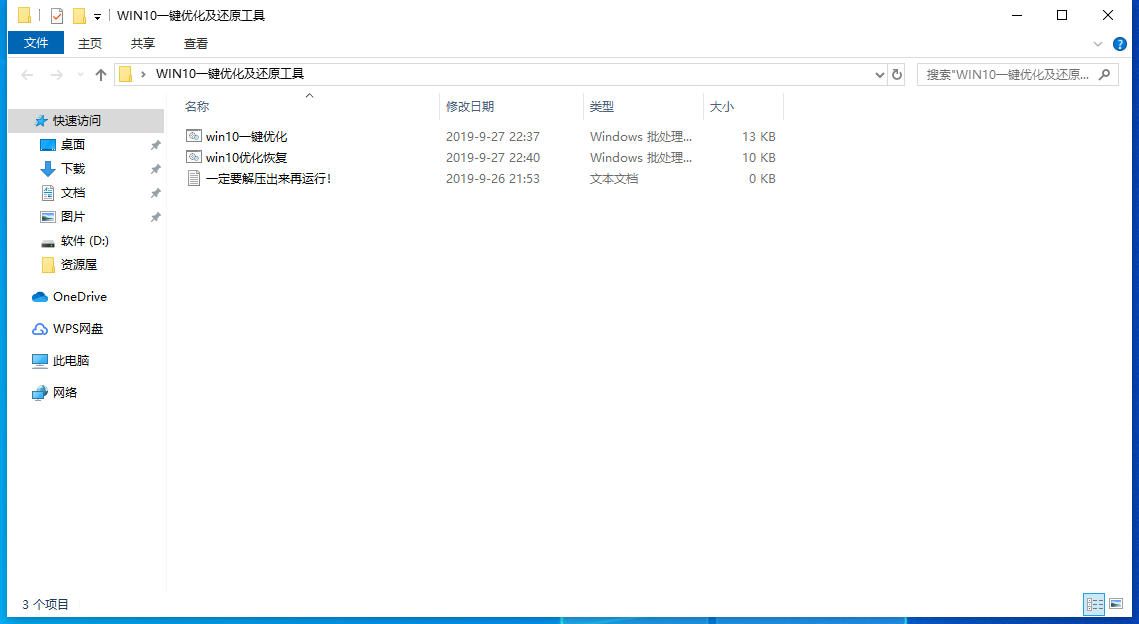Open 软件 (D:) drive
The image size is (1139, 624).
[84, 240]
